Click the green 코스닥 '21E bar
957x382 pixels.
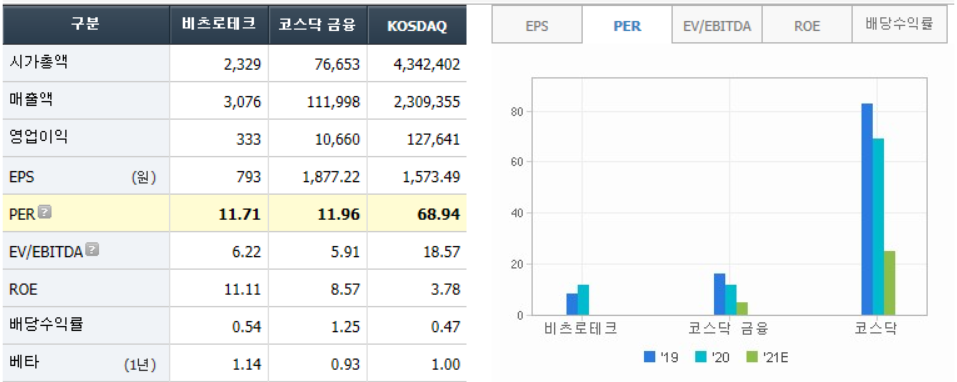(x=889, y=283)
